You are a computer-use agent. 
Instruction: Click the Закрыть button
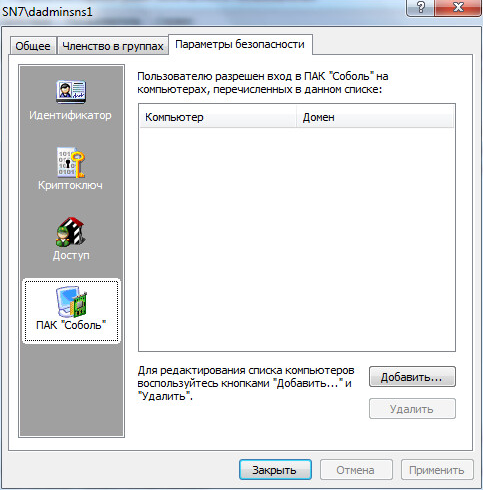275,470
